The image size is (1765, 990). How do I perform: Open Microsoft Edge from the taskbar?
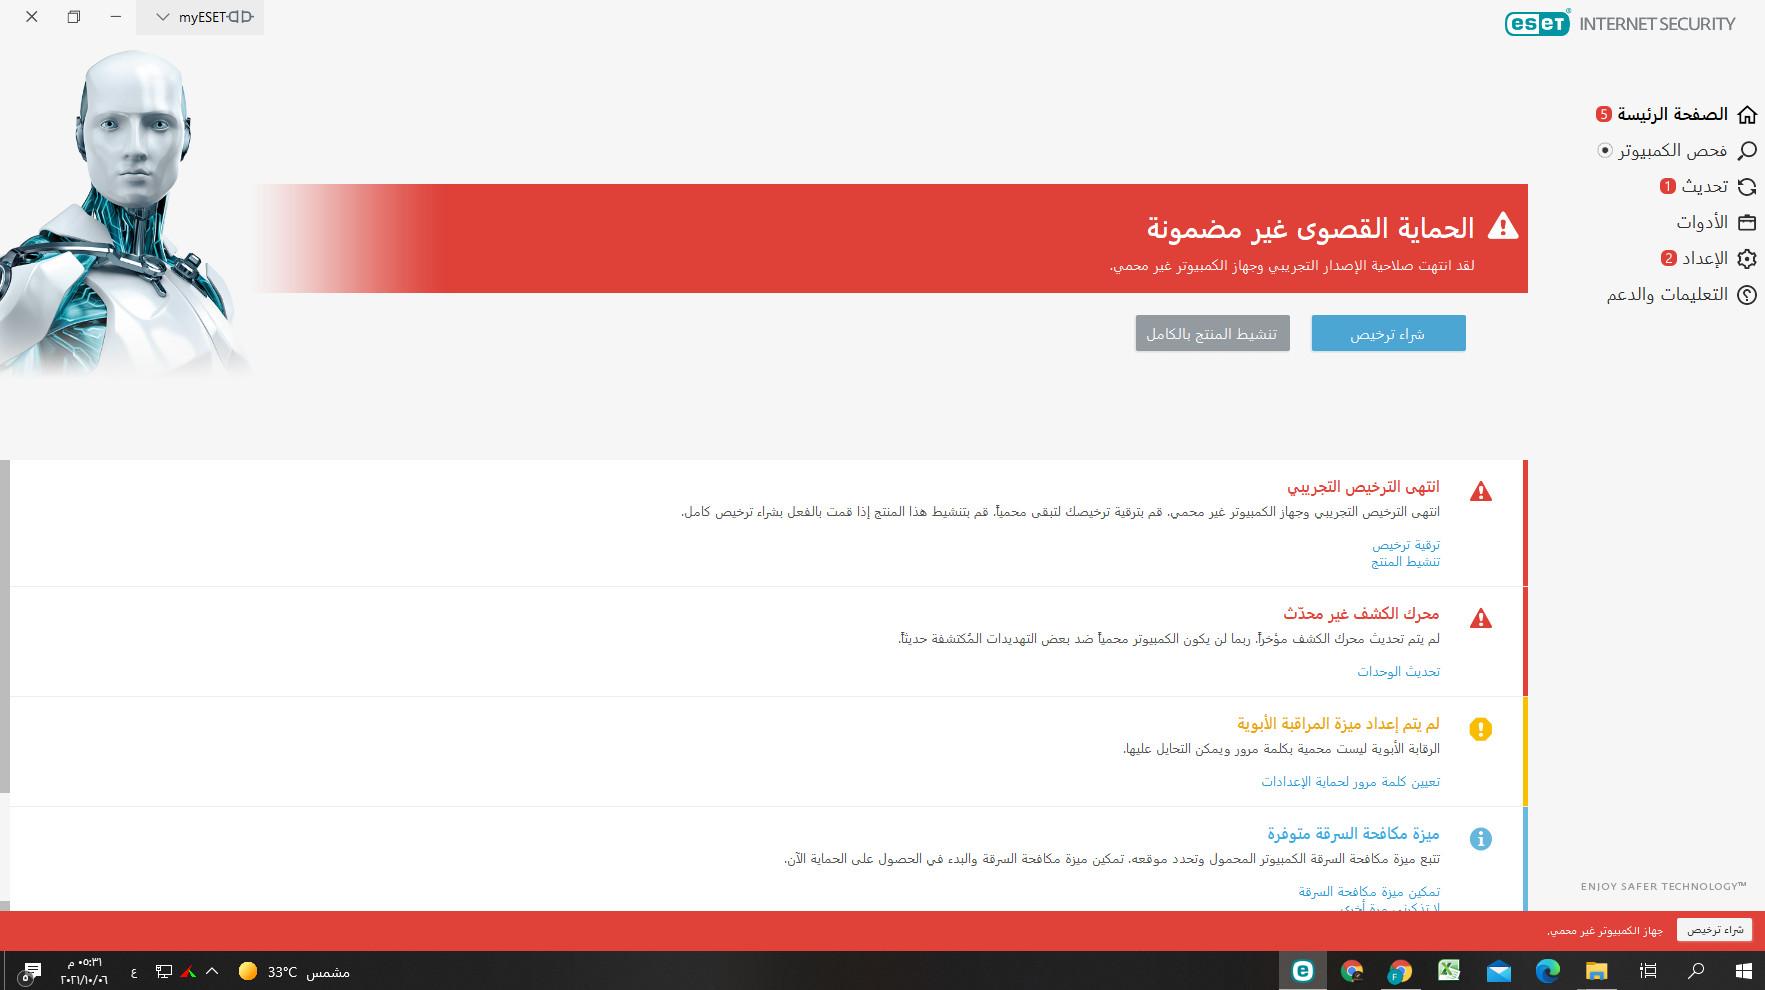pyautogui.click(x=1547, y=971)
